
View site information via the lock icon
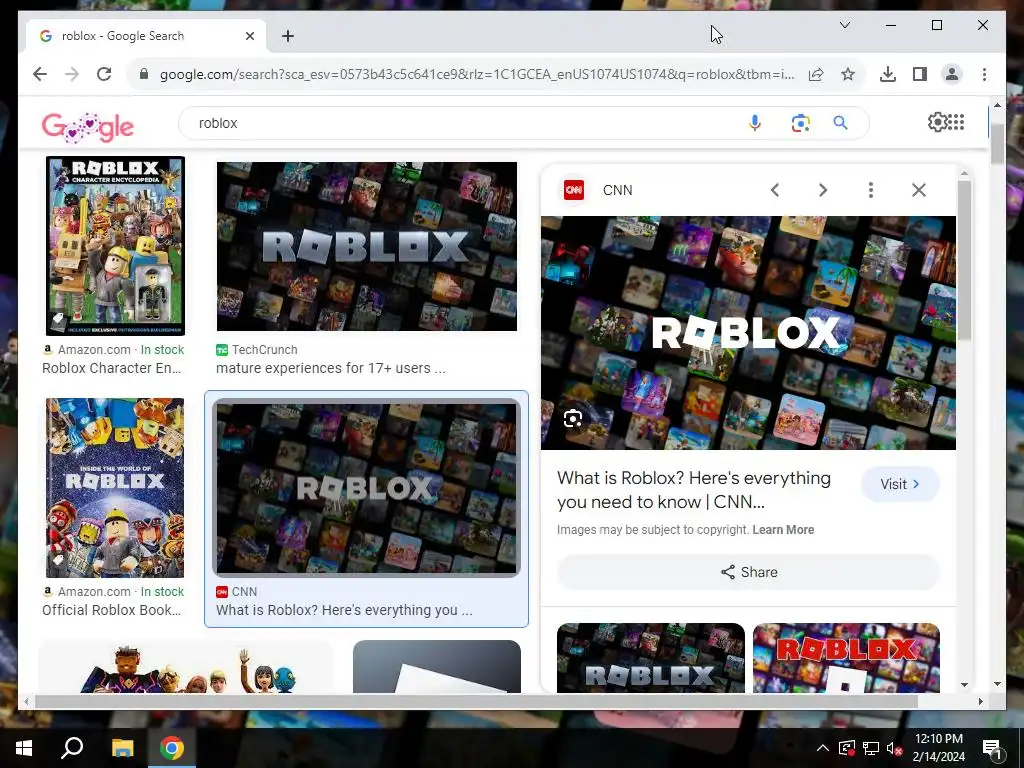point(144,74)
